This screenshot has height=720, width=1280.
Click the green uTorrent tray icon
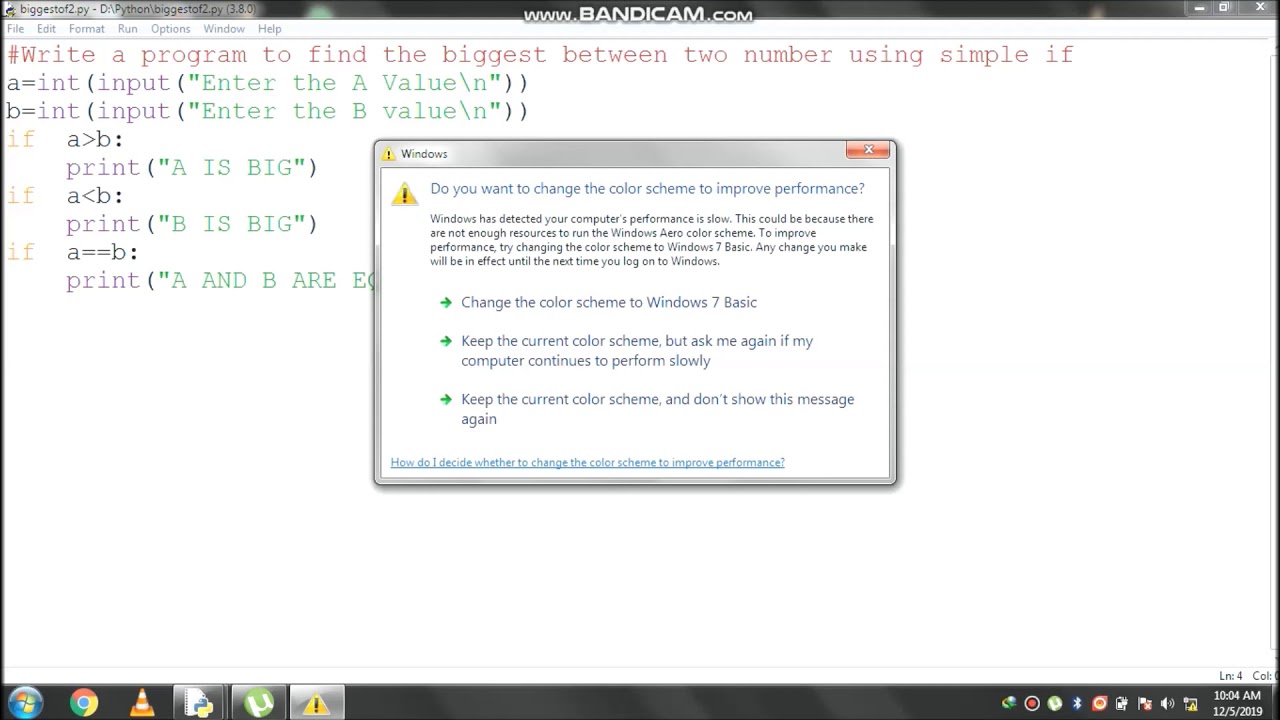click(1055, 703)
